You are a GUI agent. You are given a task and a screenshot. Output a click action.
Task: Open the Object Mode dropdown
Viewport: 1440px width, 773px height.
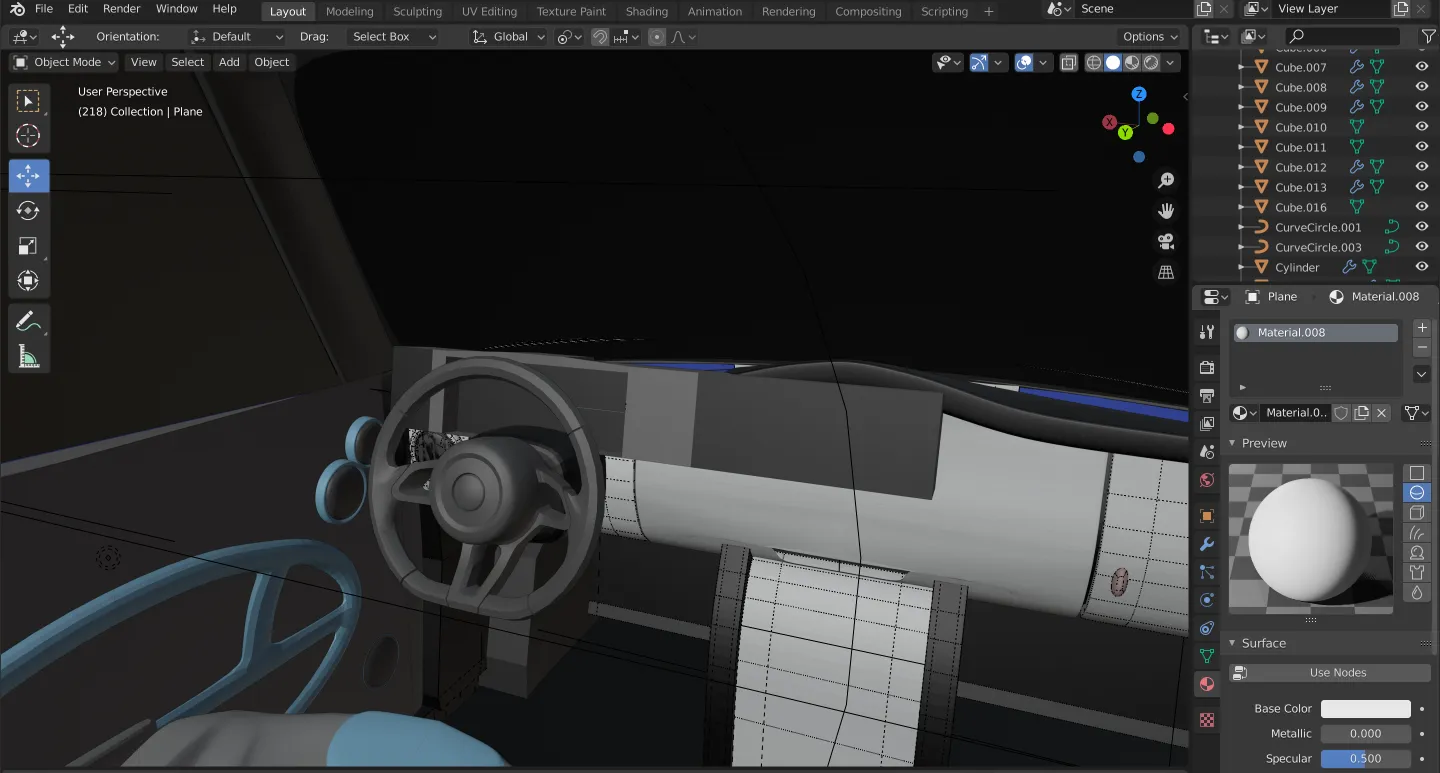pyautogui.click(x=65, y=62)
